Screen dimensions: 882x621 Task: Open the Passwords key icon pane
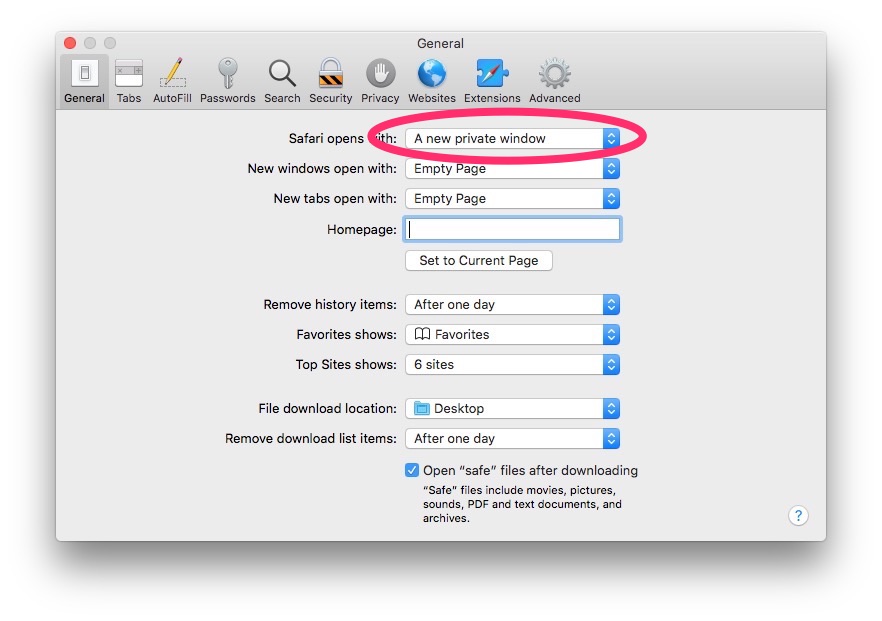pos(228,81)
